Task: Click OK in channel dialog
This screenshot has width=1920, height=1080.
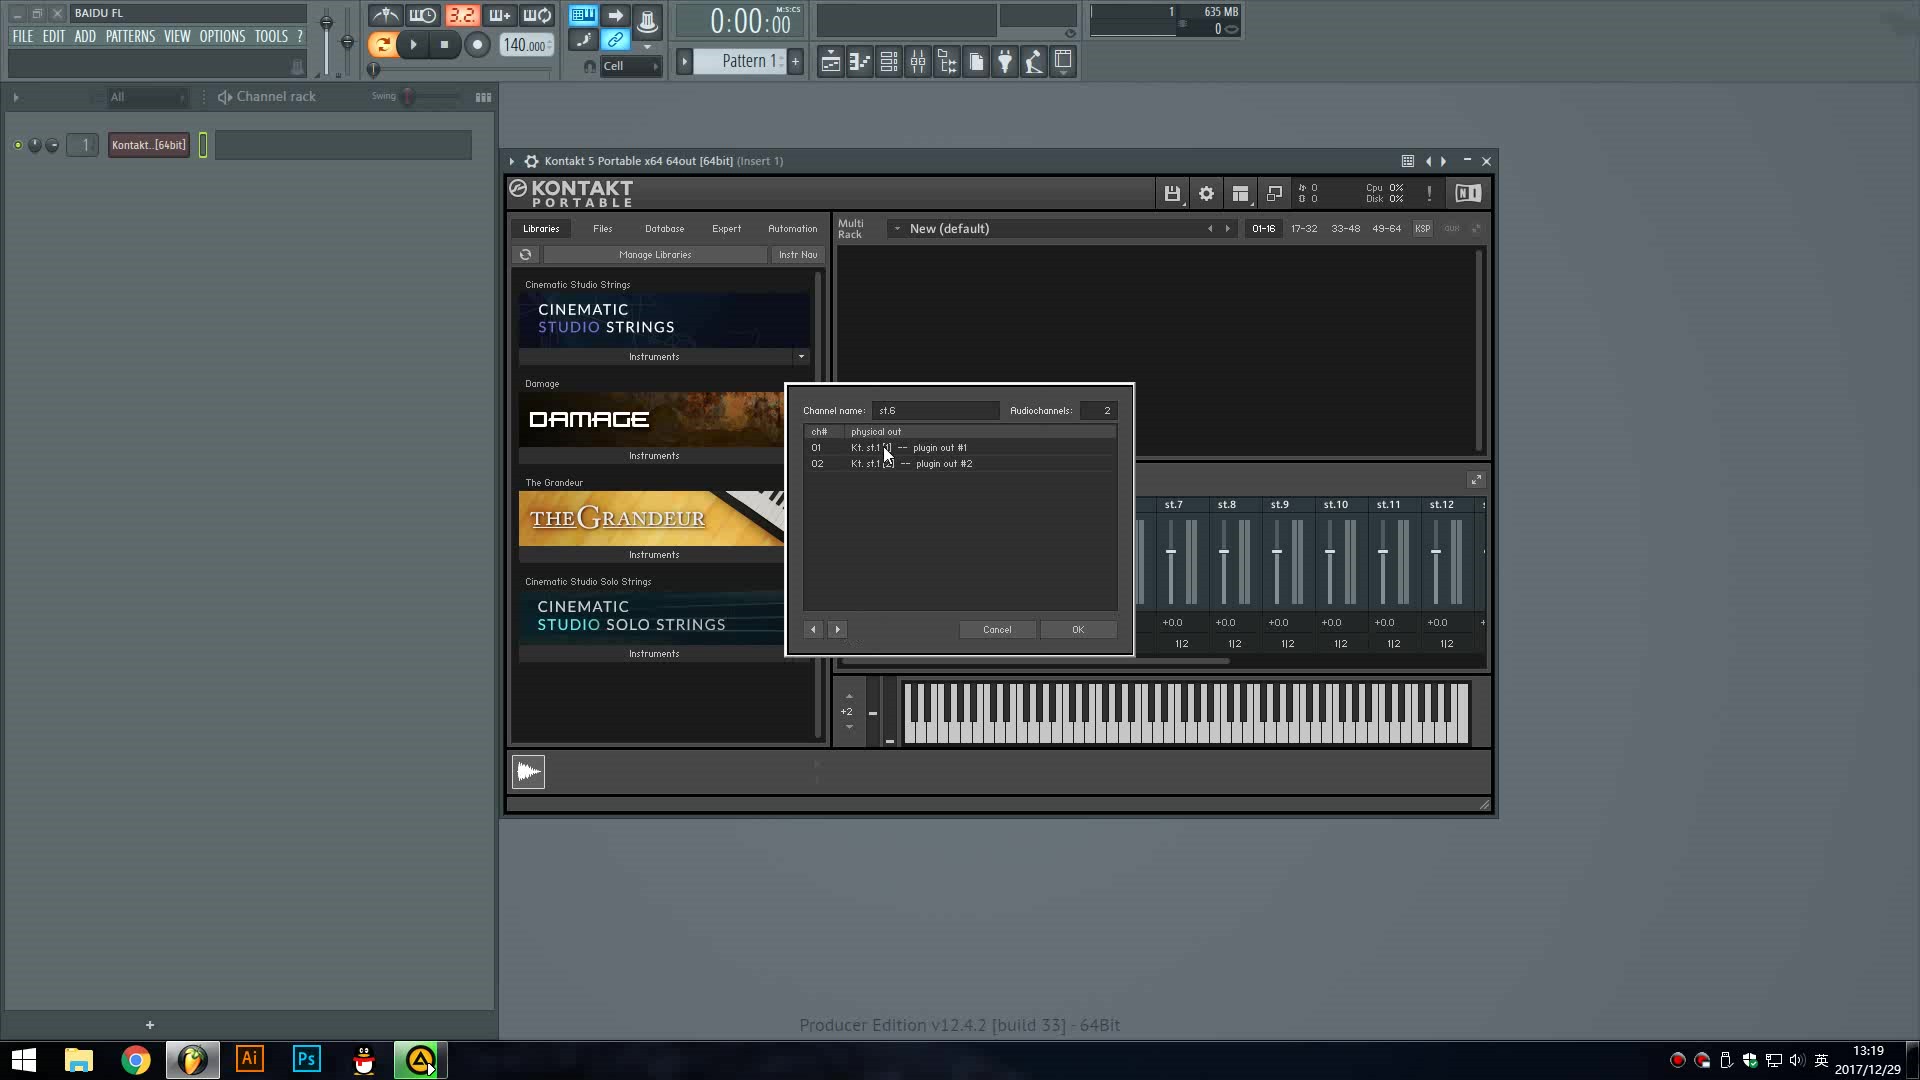Action: tap(1078, 630)
